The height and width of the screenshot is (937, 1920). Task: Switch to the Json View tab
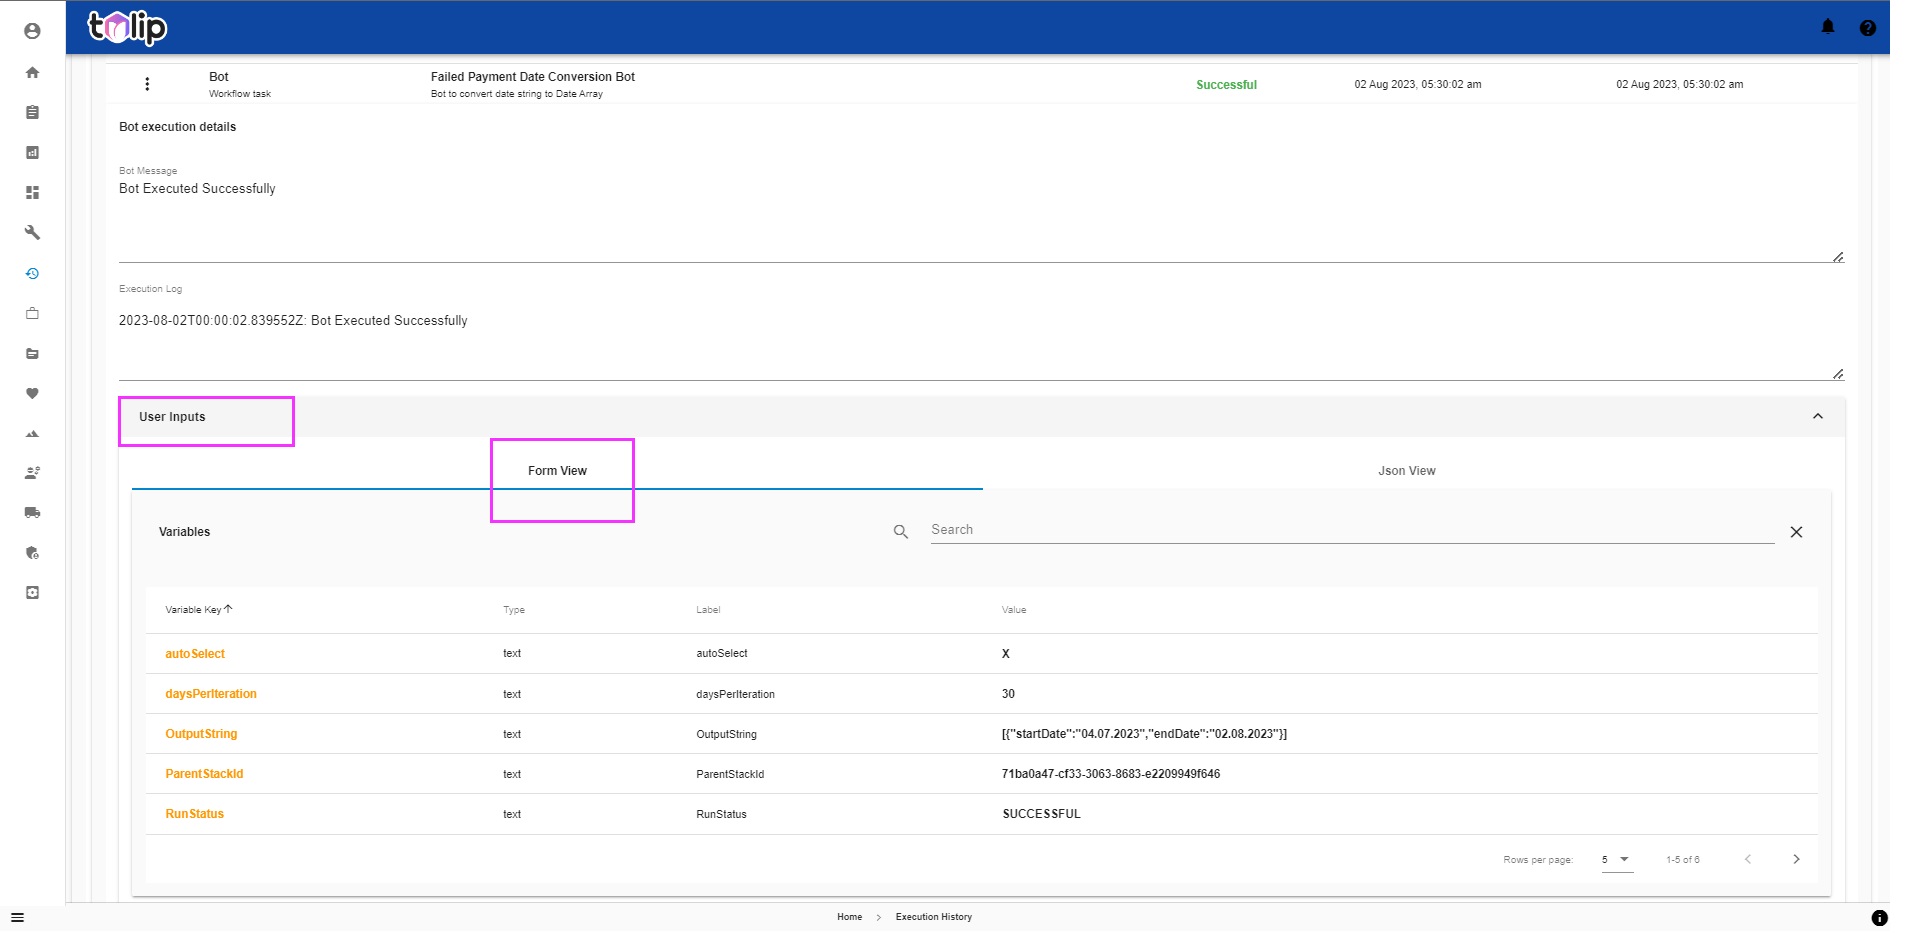click(1407, 470)
